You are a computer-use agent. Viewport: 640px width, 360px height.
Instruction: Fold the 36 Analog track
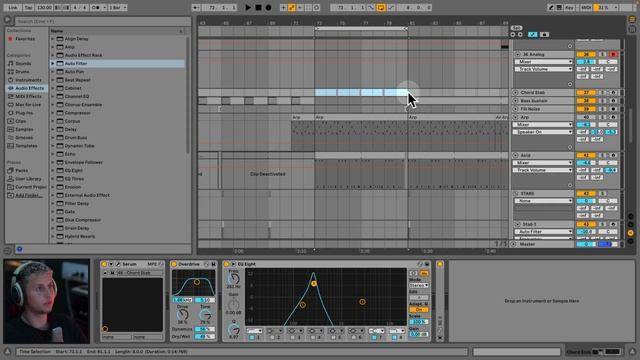pos(517,54)
